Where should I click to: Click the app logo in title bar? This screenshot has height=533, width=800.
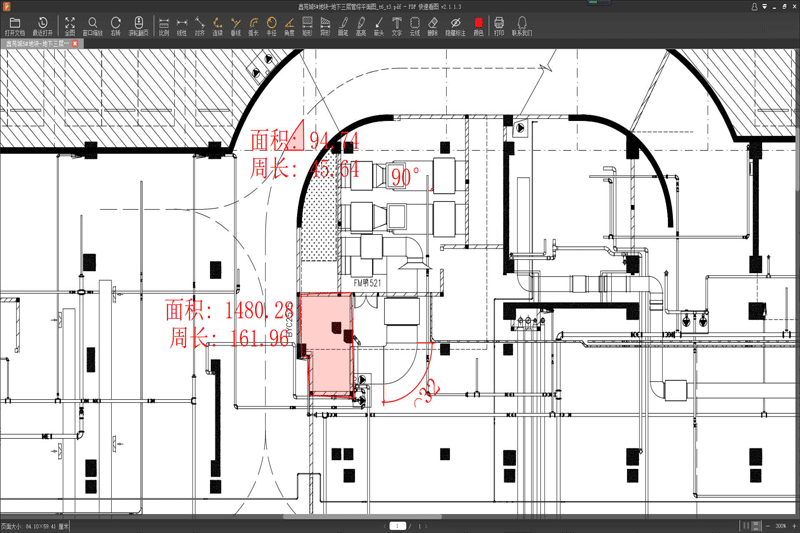[7, 7]
